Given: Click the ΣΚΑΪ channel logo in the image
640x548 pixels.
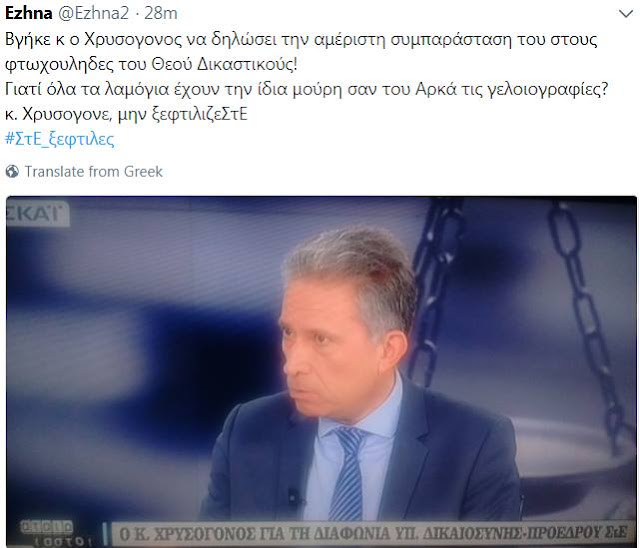Looking at the screenshot, I should [x=37, y=214].
